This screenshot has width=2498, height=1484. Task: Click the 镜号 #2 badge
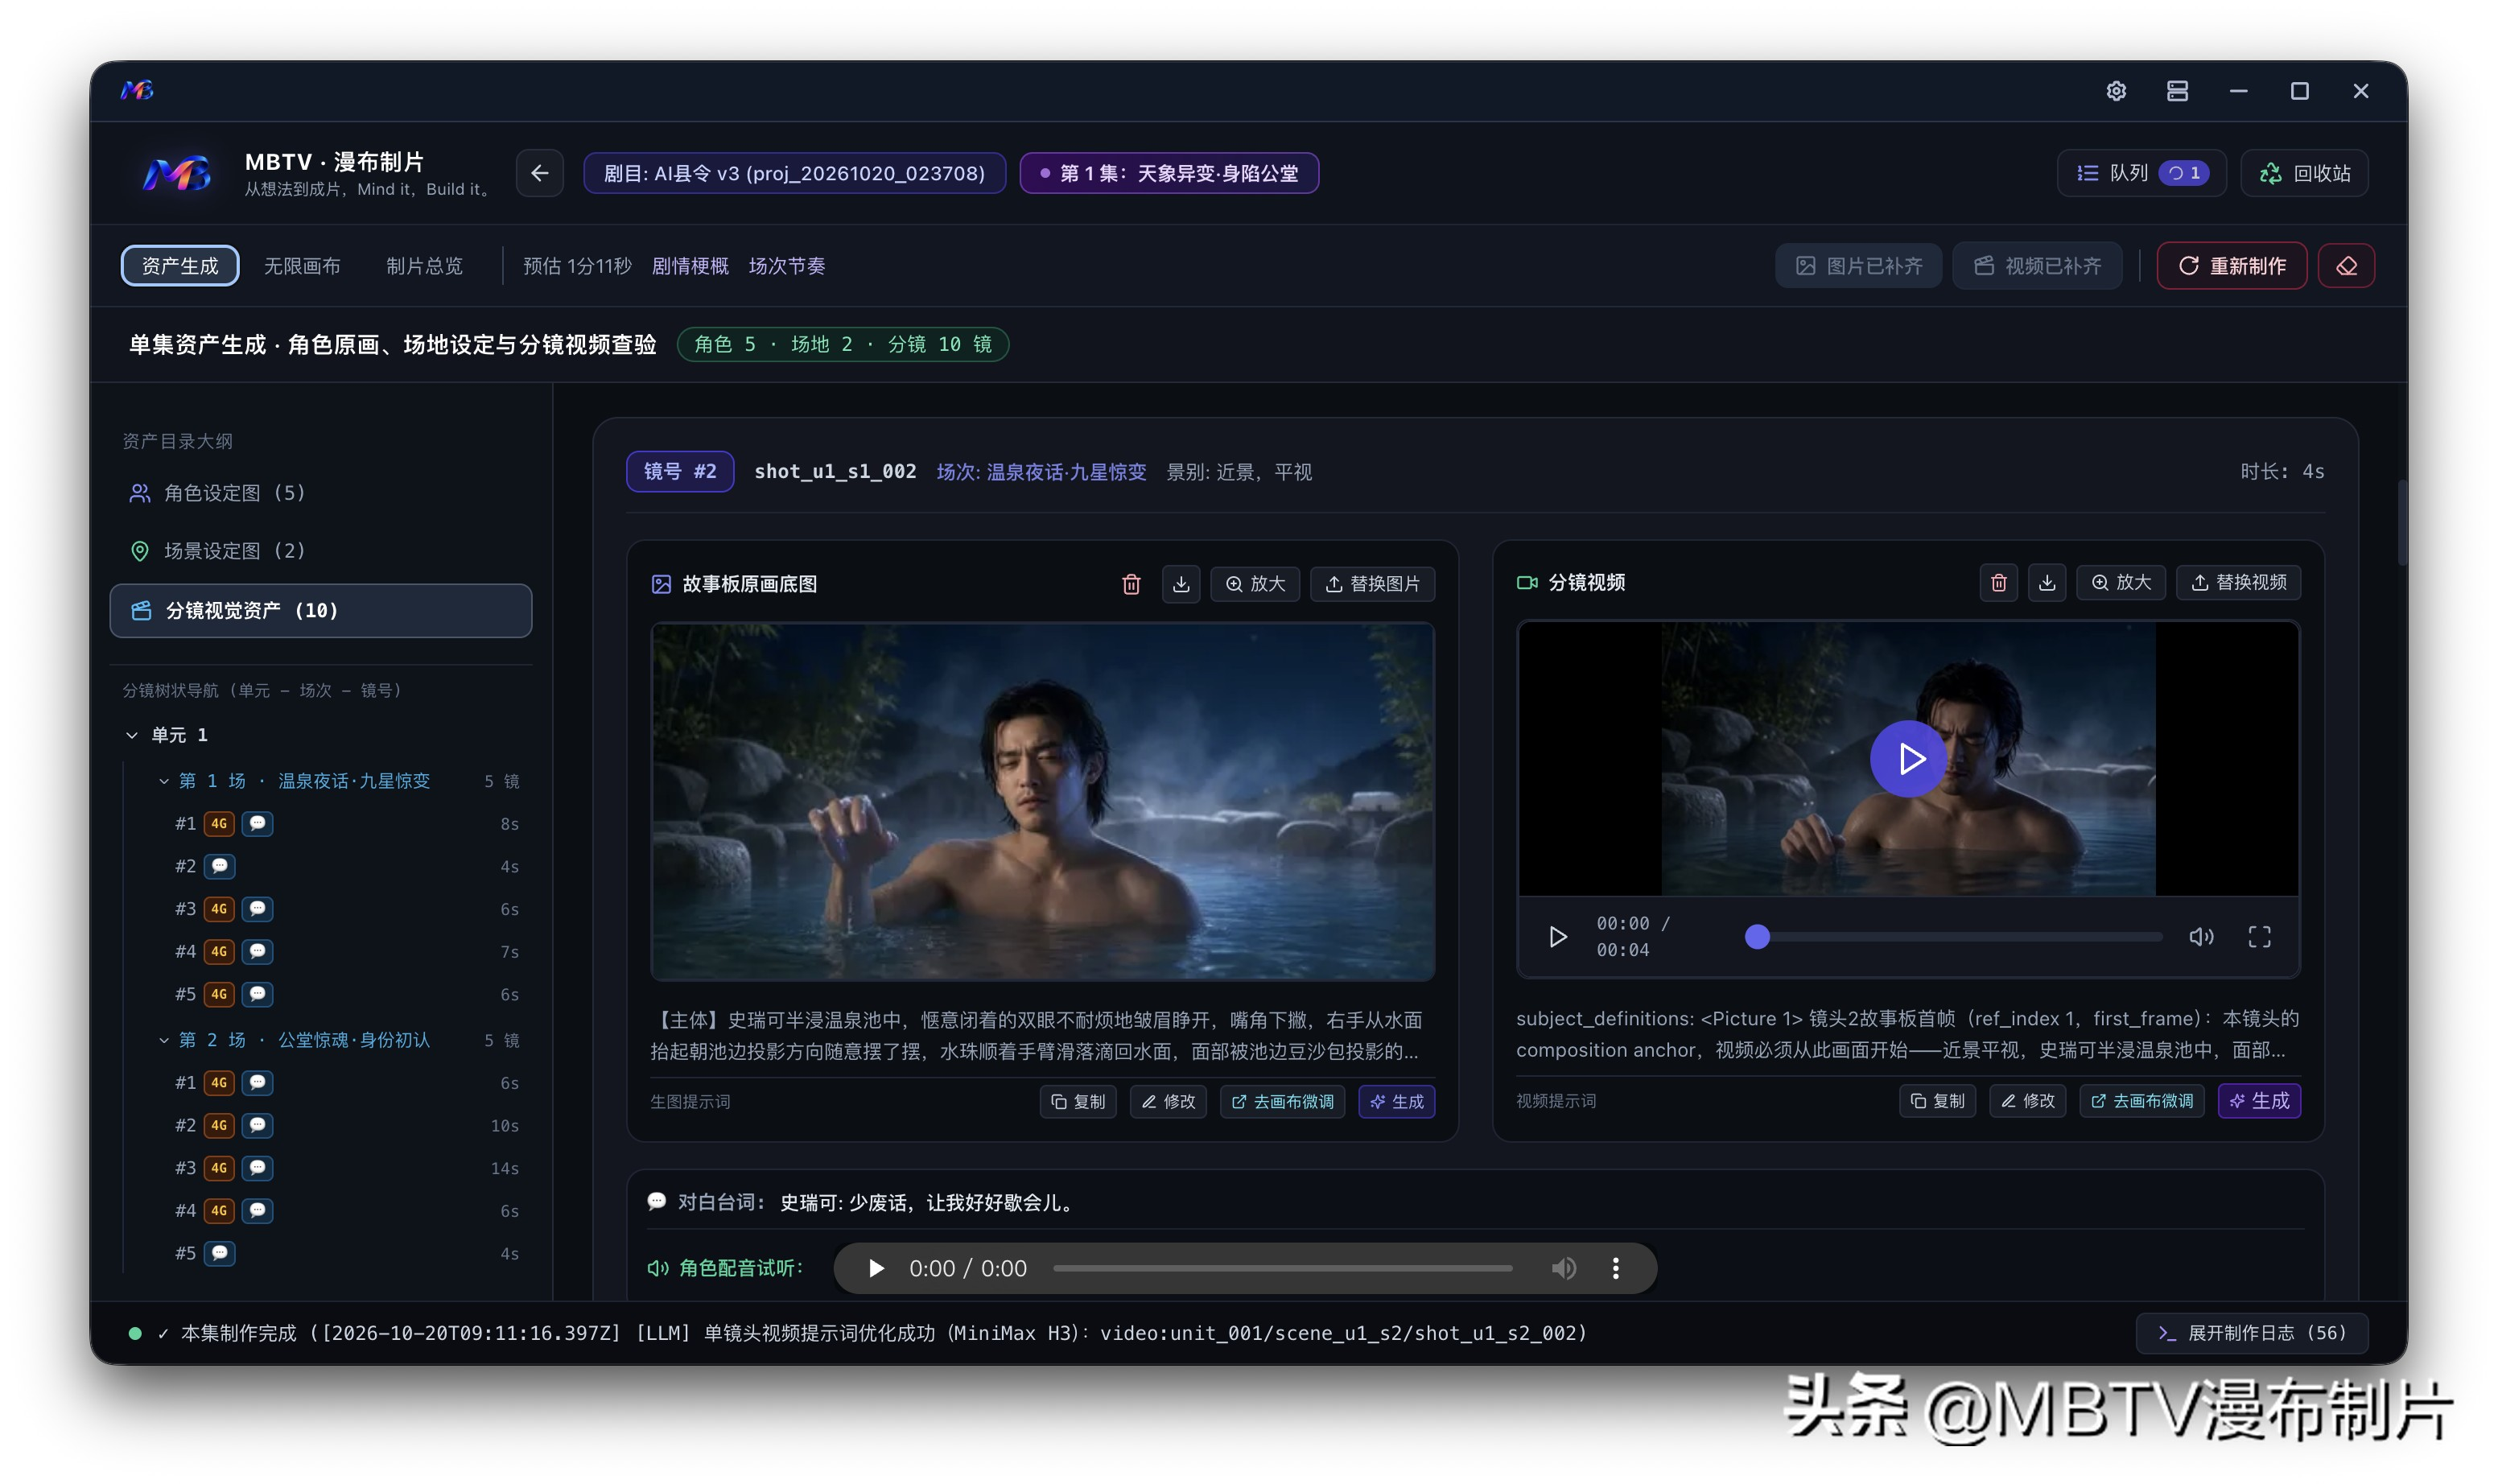[680, 472]
